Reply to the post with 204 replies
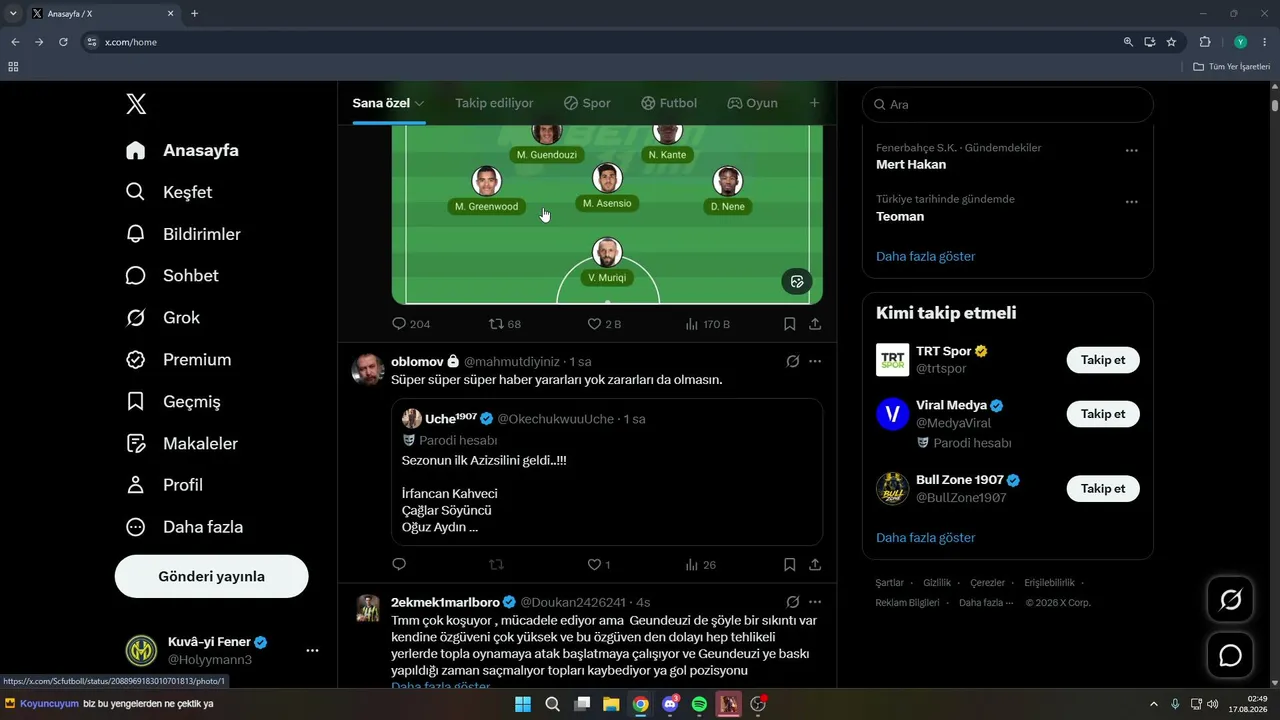Viewport: 1280px width, 720px height. tap(411, 324)
